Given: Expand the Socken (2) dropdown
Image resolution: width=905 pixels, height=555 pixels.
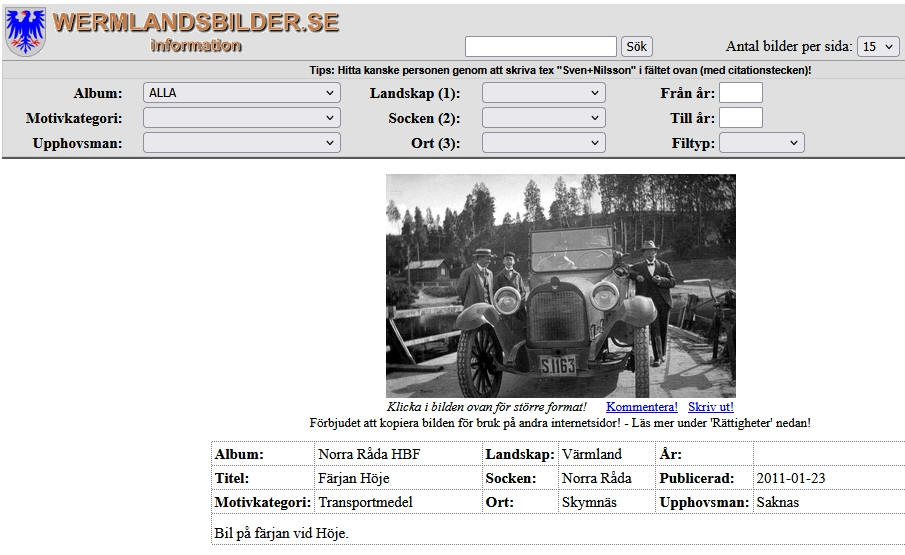Looking at the screenshot, I should pyautogui.click(x=543, y=118).
